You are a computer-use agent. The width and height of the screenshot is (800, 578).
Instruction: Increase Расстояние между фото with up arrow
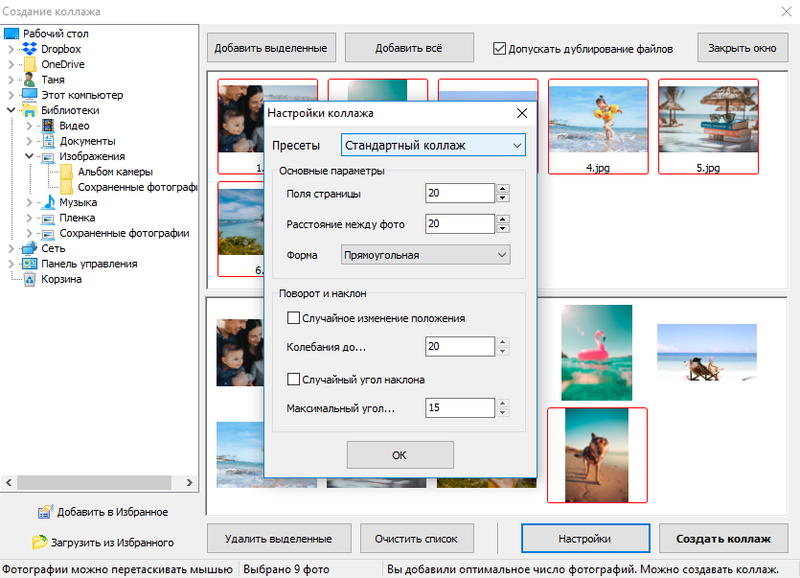(503, 219)
